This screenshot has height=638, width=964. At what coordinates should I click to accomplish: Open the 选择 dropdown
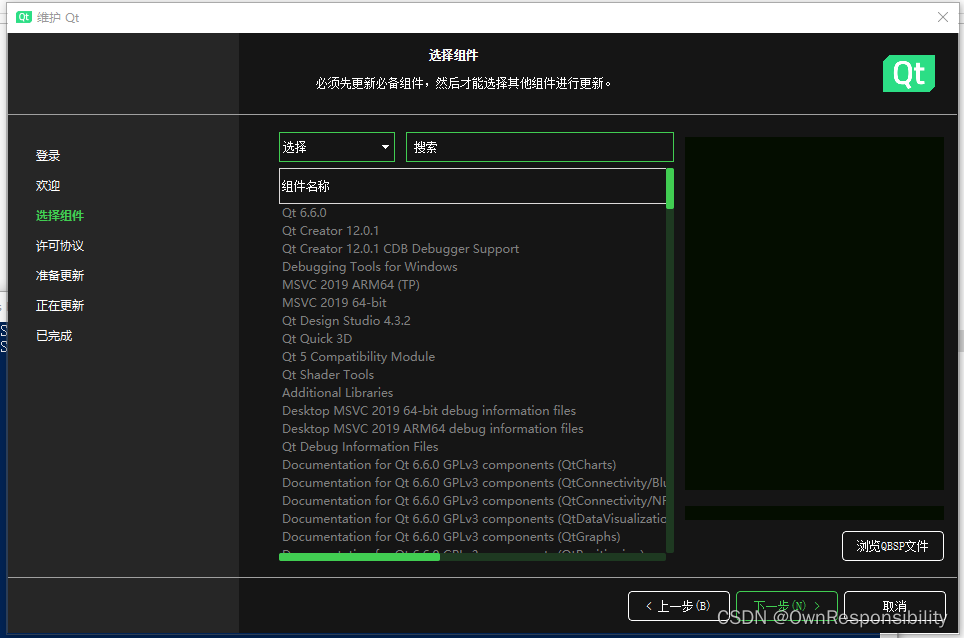pos(337,148)
